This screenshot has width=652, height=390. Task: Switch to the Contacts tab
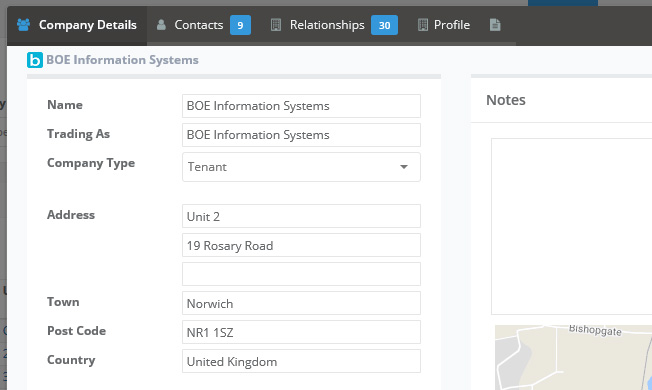(203, 25)
